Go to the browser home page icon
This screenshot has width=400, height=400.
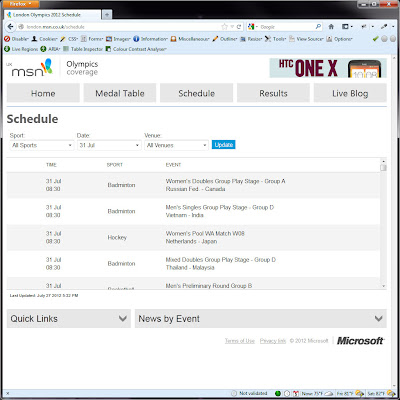click(x=331, y=26)
